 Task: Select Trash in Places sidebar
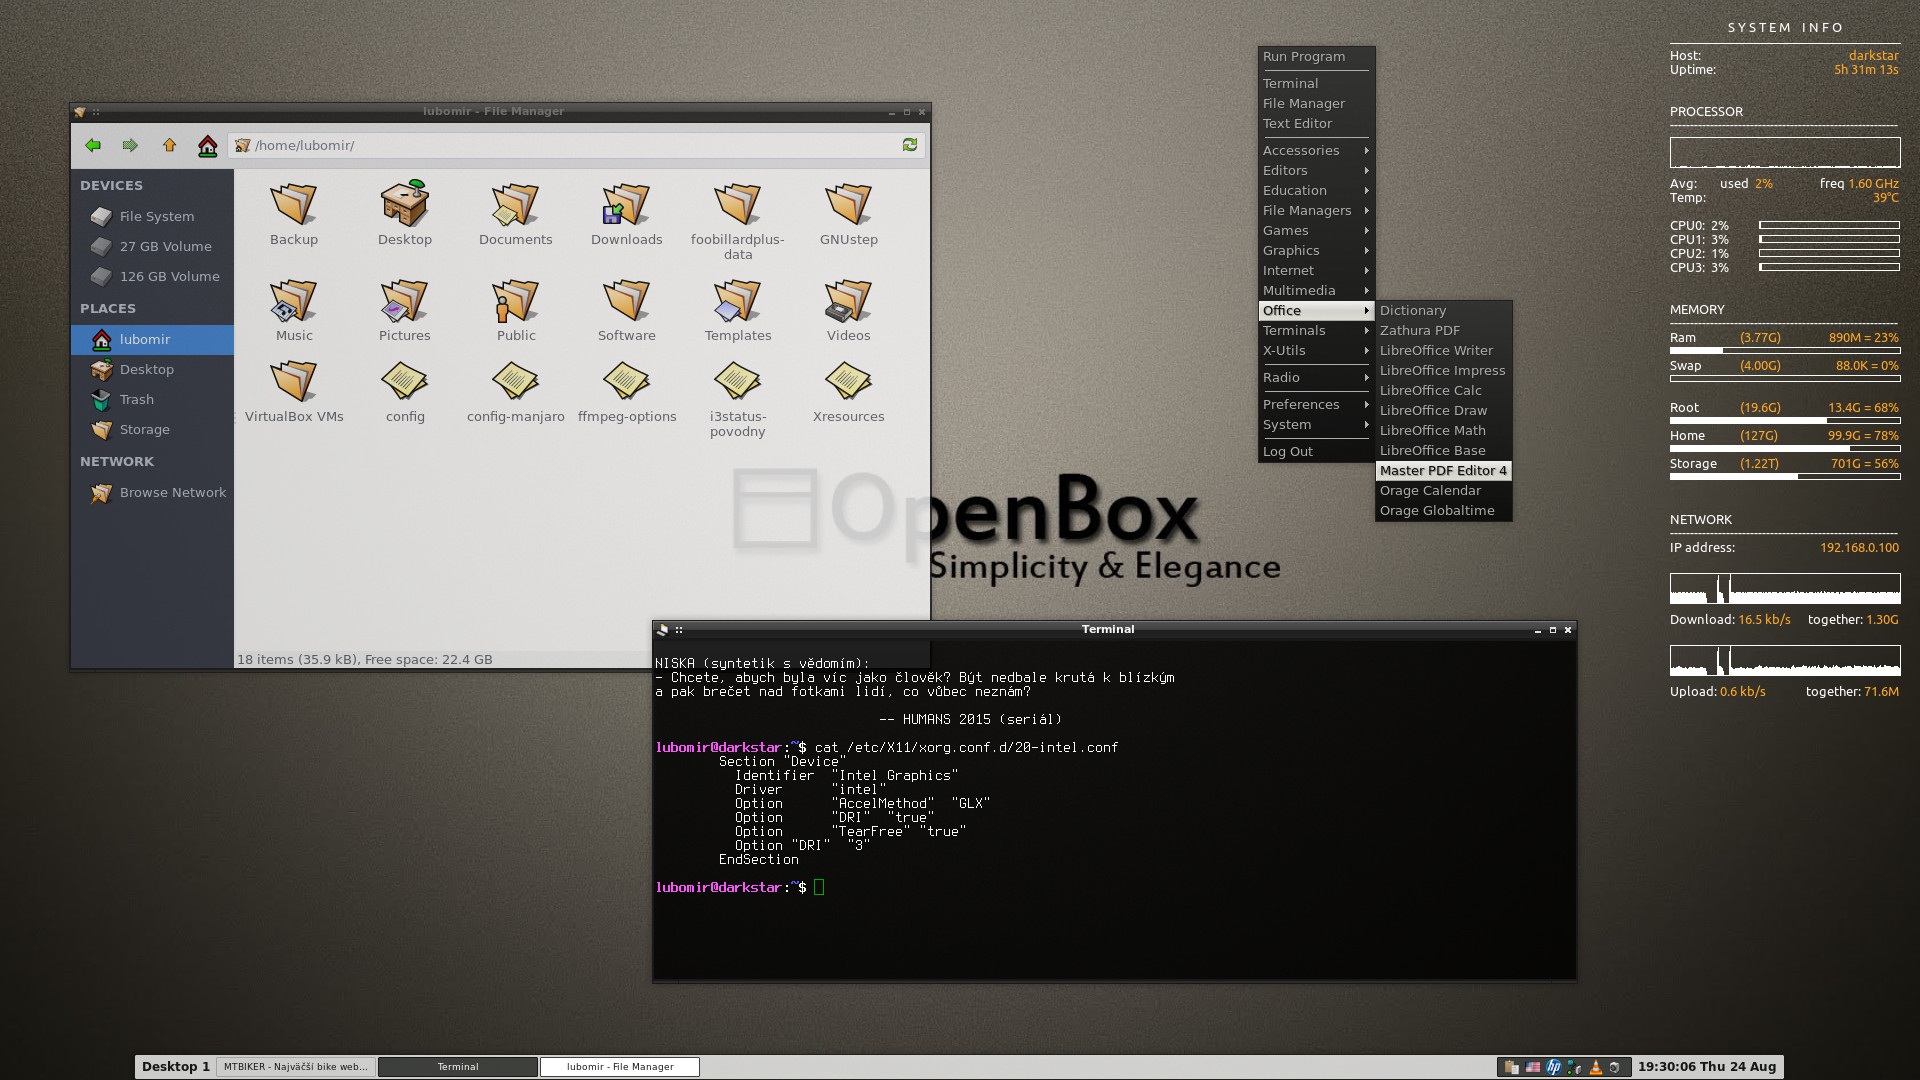[x=152, y=399]
